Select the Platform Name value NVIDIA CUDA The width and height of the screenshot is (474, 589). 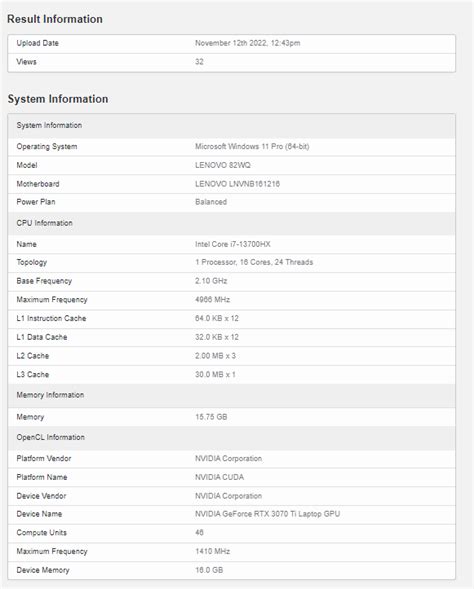(220, 477)
